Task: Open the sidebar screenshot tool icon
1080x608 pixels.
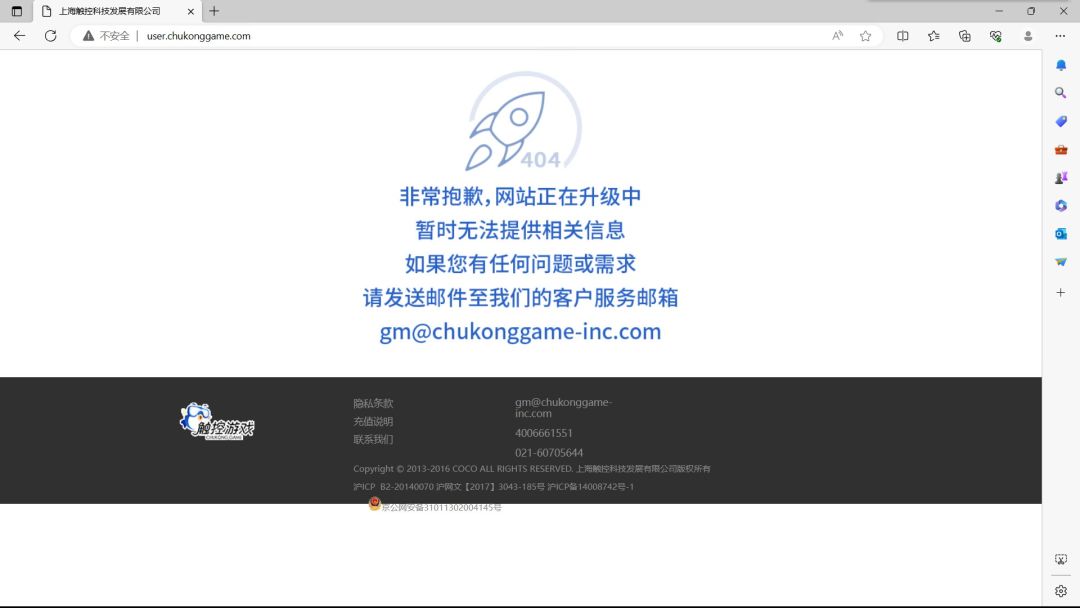Action: coord(1061,559)
